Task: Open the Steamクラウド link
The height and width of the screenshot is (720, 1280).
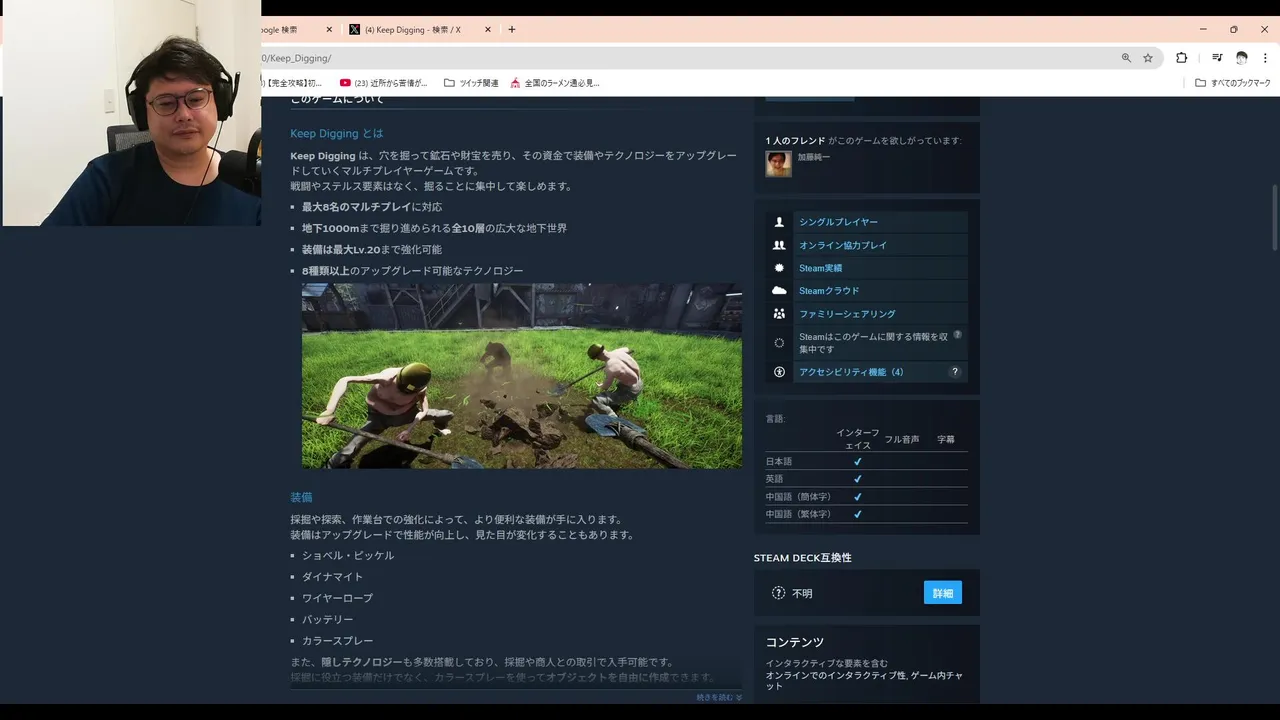Action: (x=829, y=291)
